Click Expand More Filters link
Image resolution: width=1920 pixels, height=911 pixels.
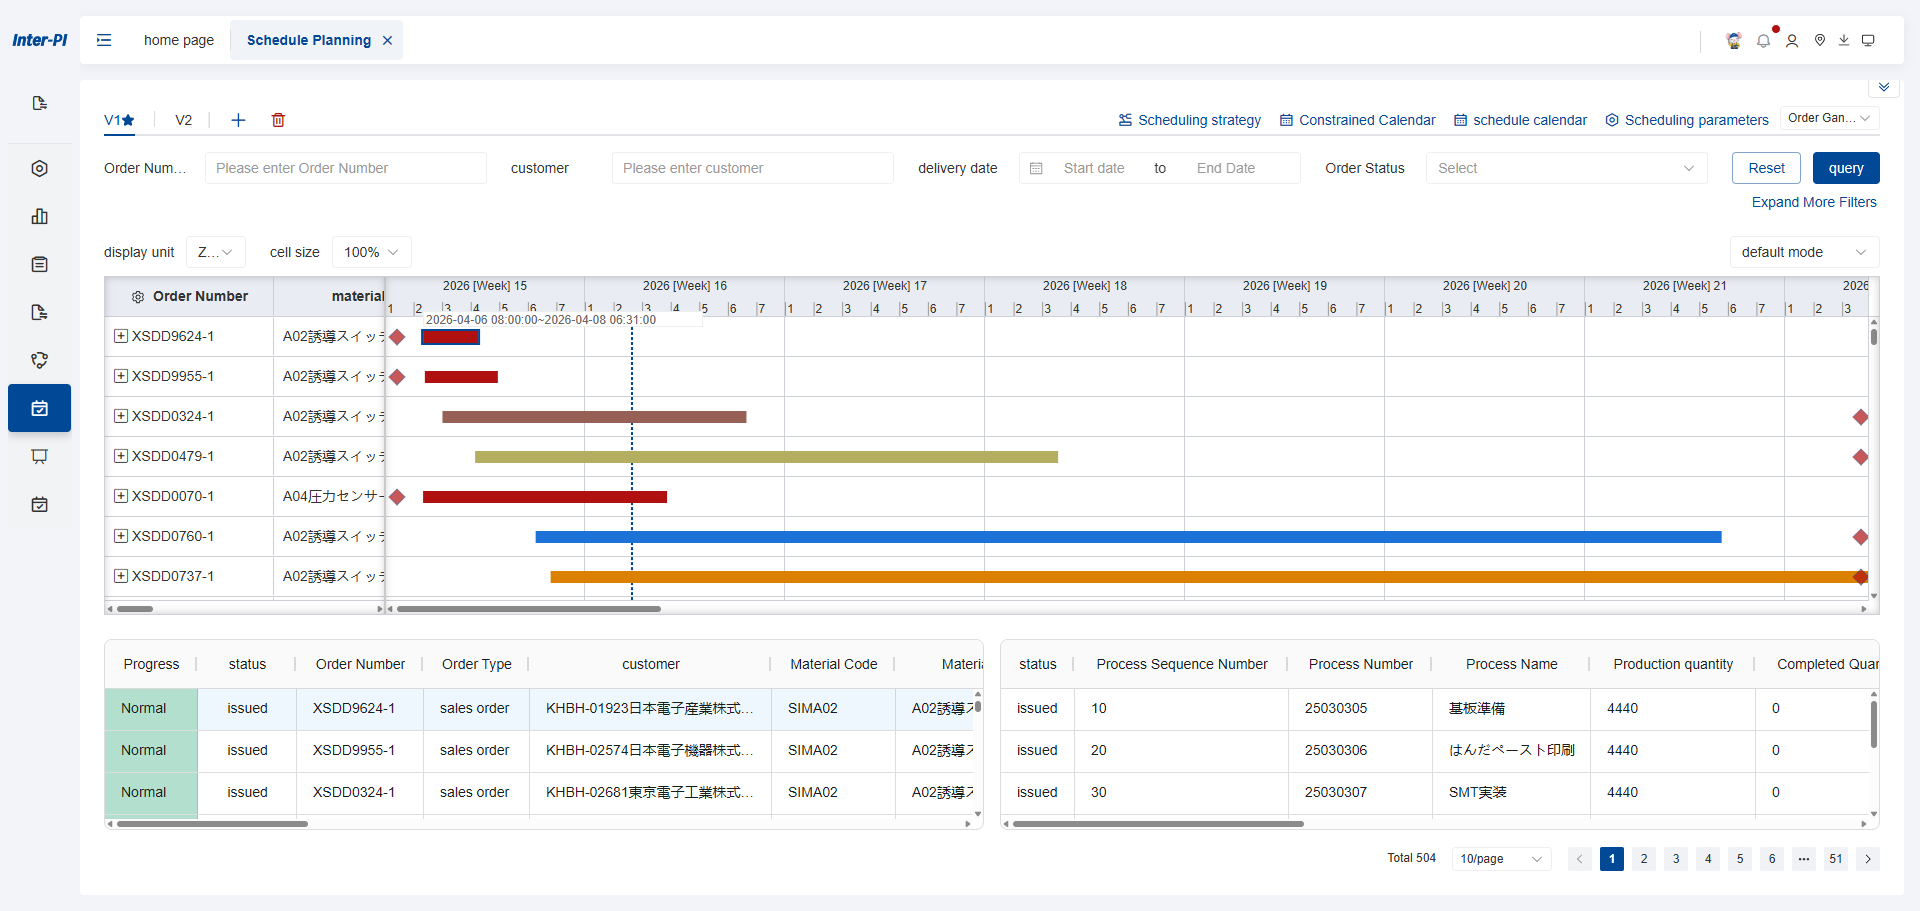point(1814,202)
